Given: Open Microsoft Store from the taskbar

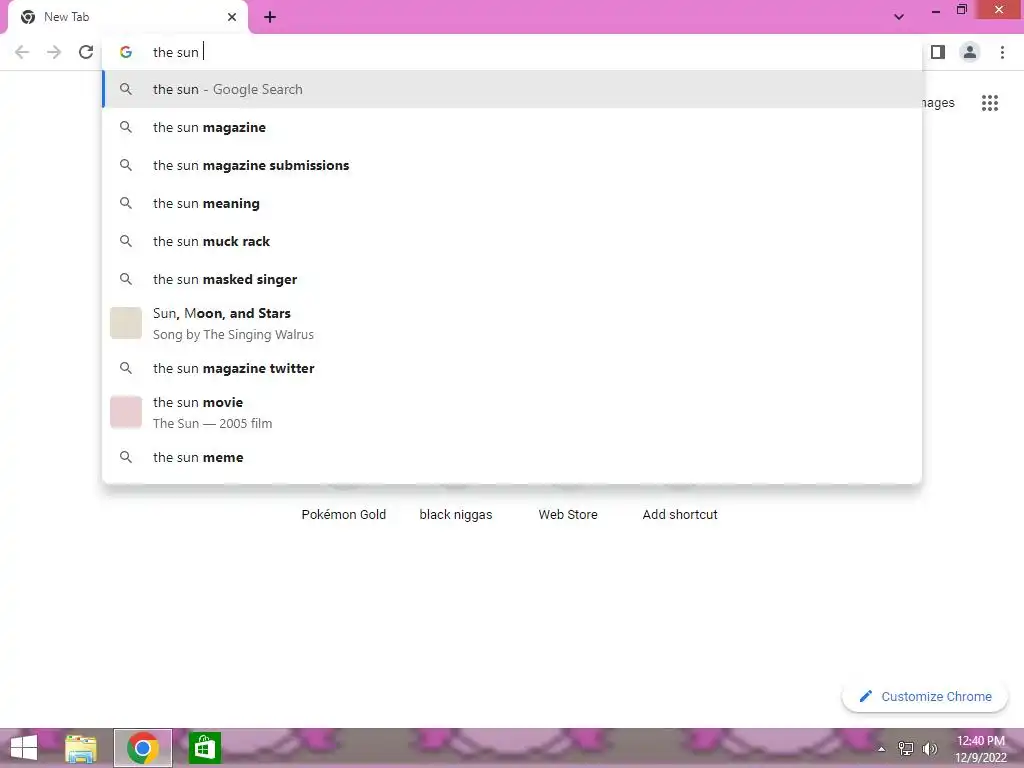Looking at the screenshot, I should [x=204, y=748].
